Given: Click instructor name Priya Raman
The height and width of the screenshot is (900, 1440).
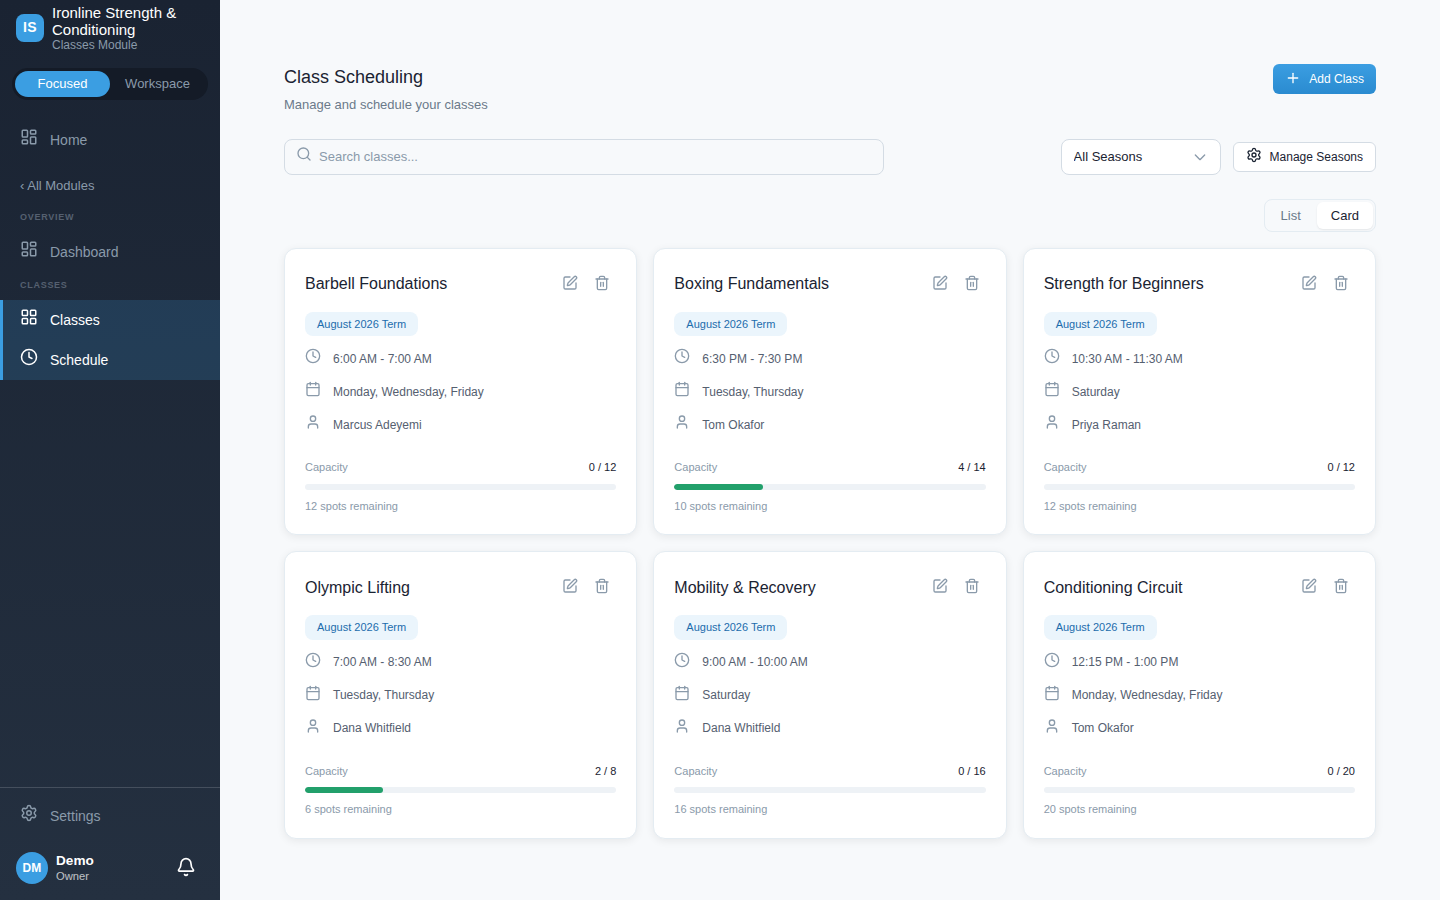Looking at the screenshot, I should click(x=1106, y=425).
